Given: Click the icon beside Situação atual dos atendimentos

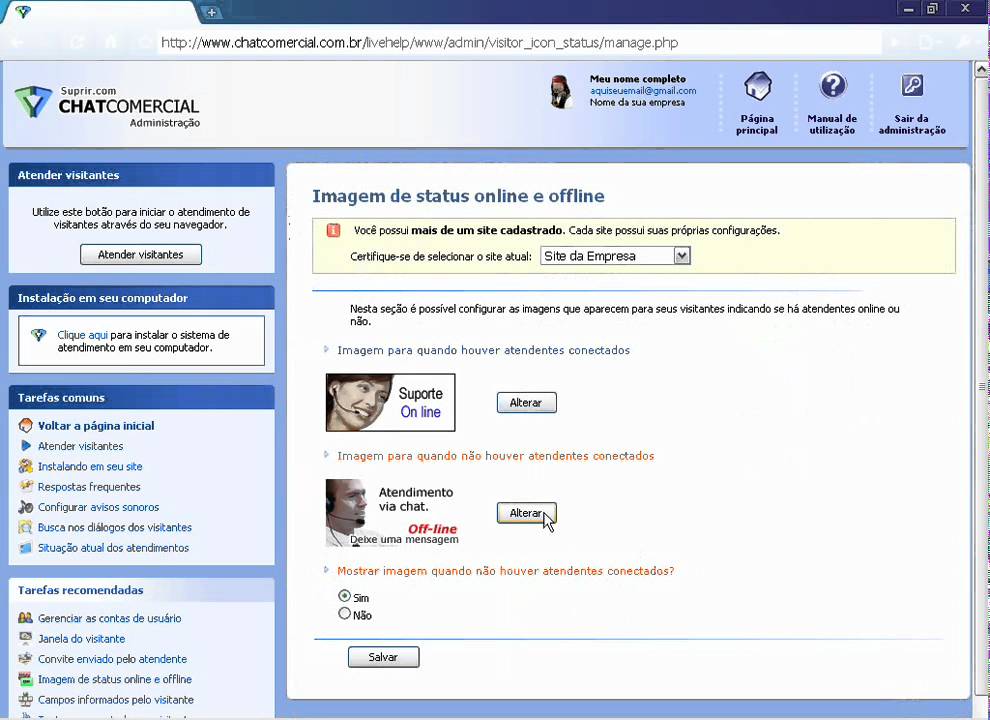Looking at the screenshot, I should 25,548.
